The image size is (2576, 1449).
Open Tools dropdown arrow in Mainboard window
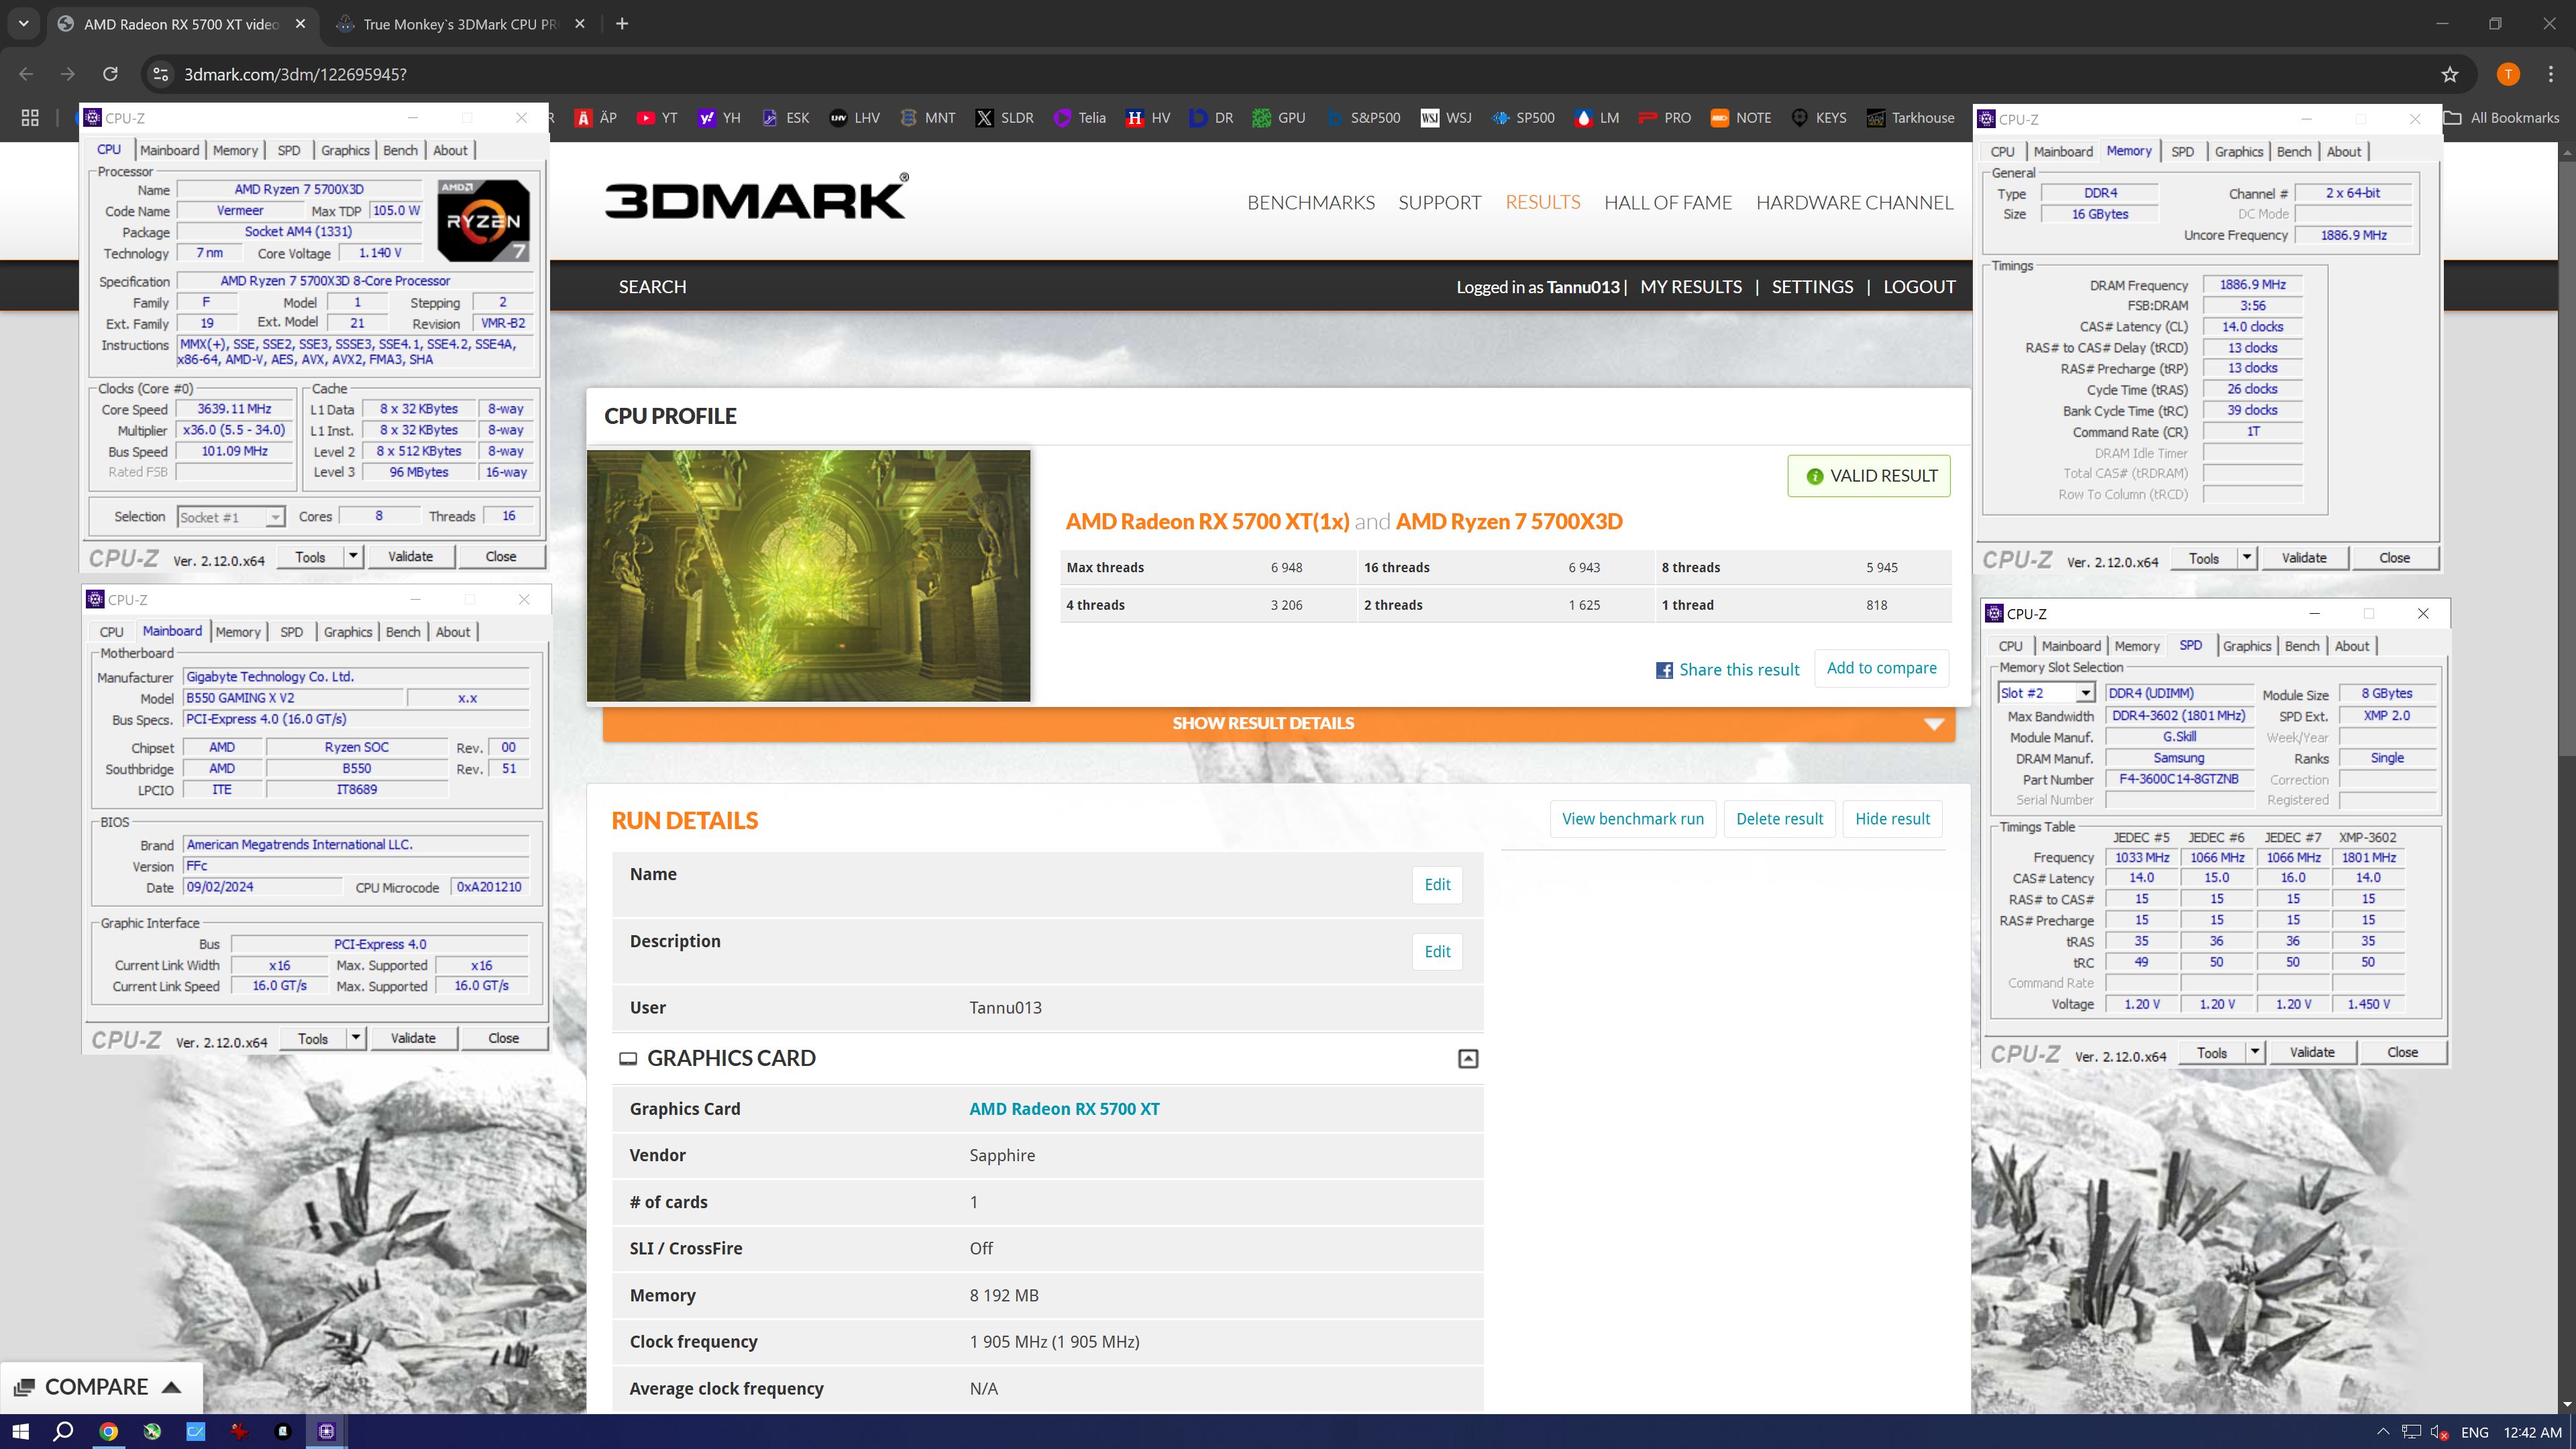355,1038
